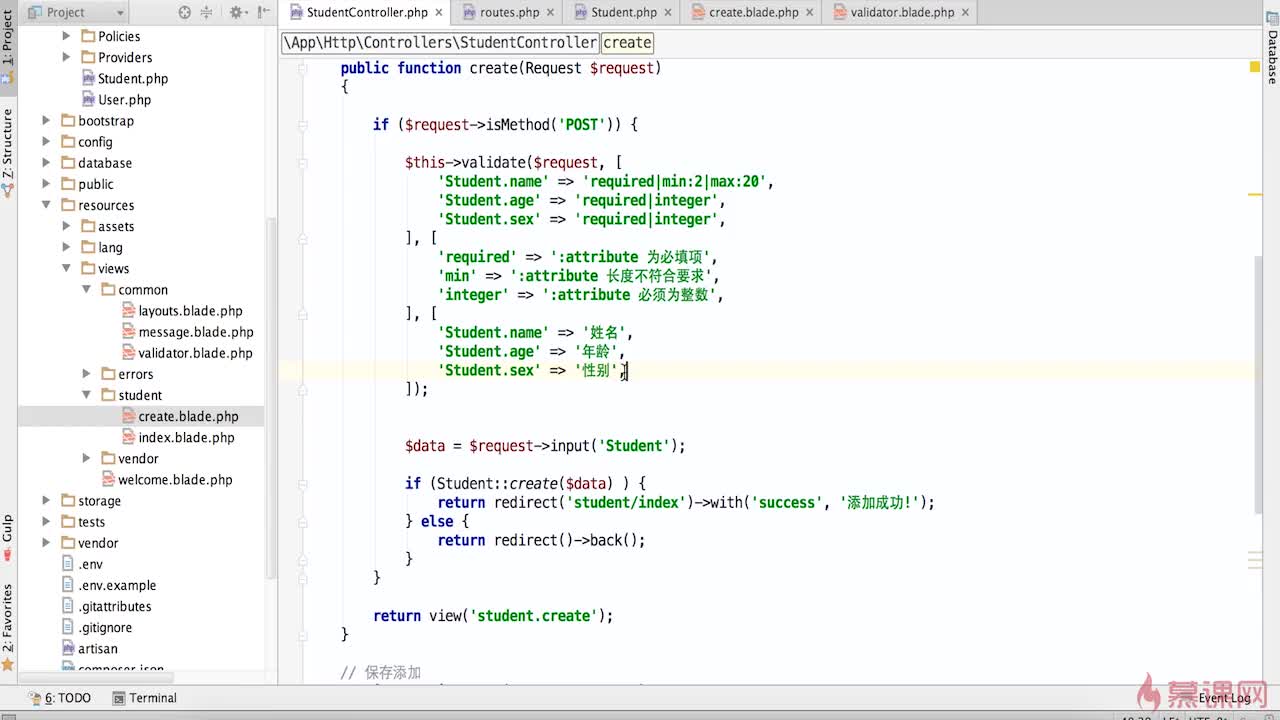Image resolution: width=1280 pixels, height=720 pixels.
Task: Toggle the Gulp tool window button
Action: tap(8, 537)
